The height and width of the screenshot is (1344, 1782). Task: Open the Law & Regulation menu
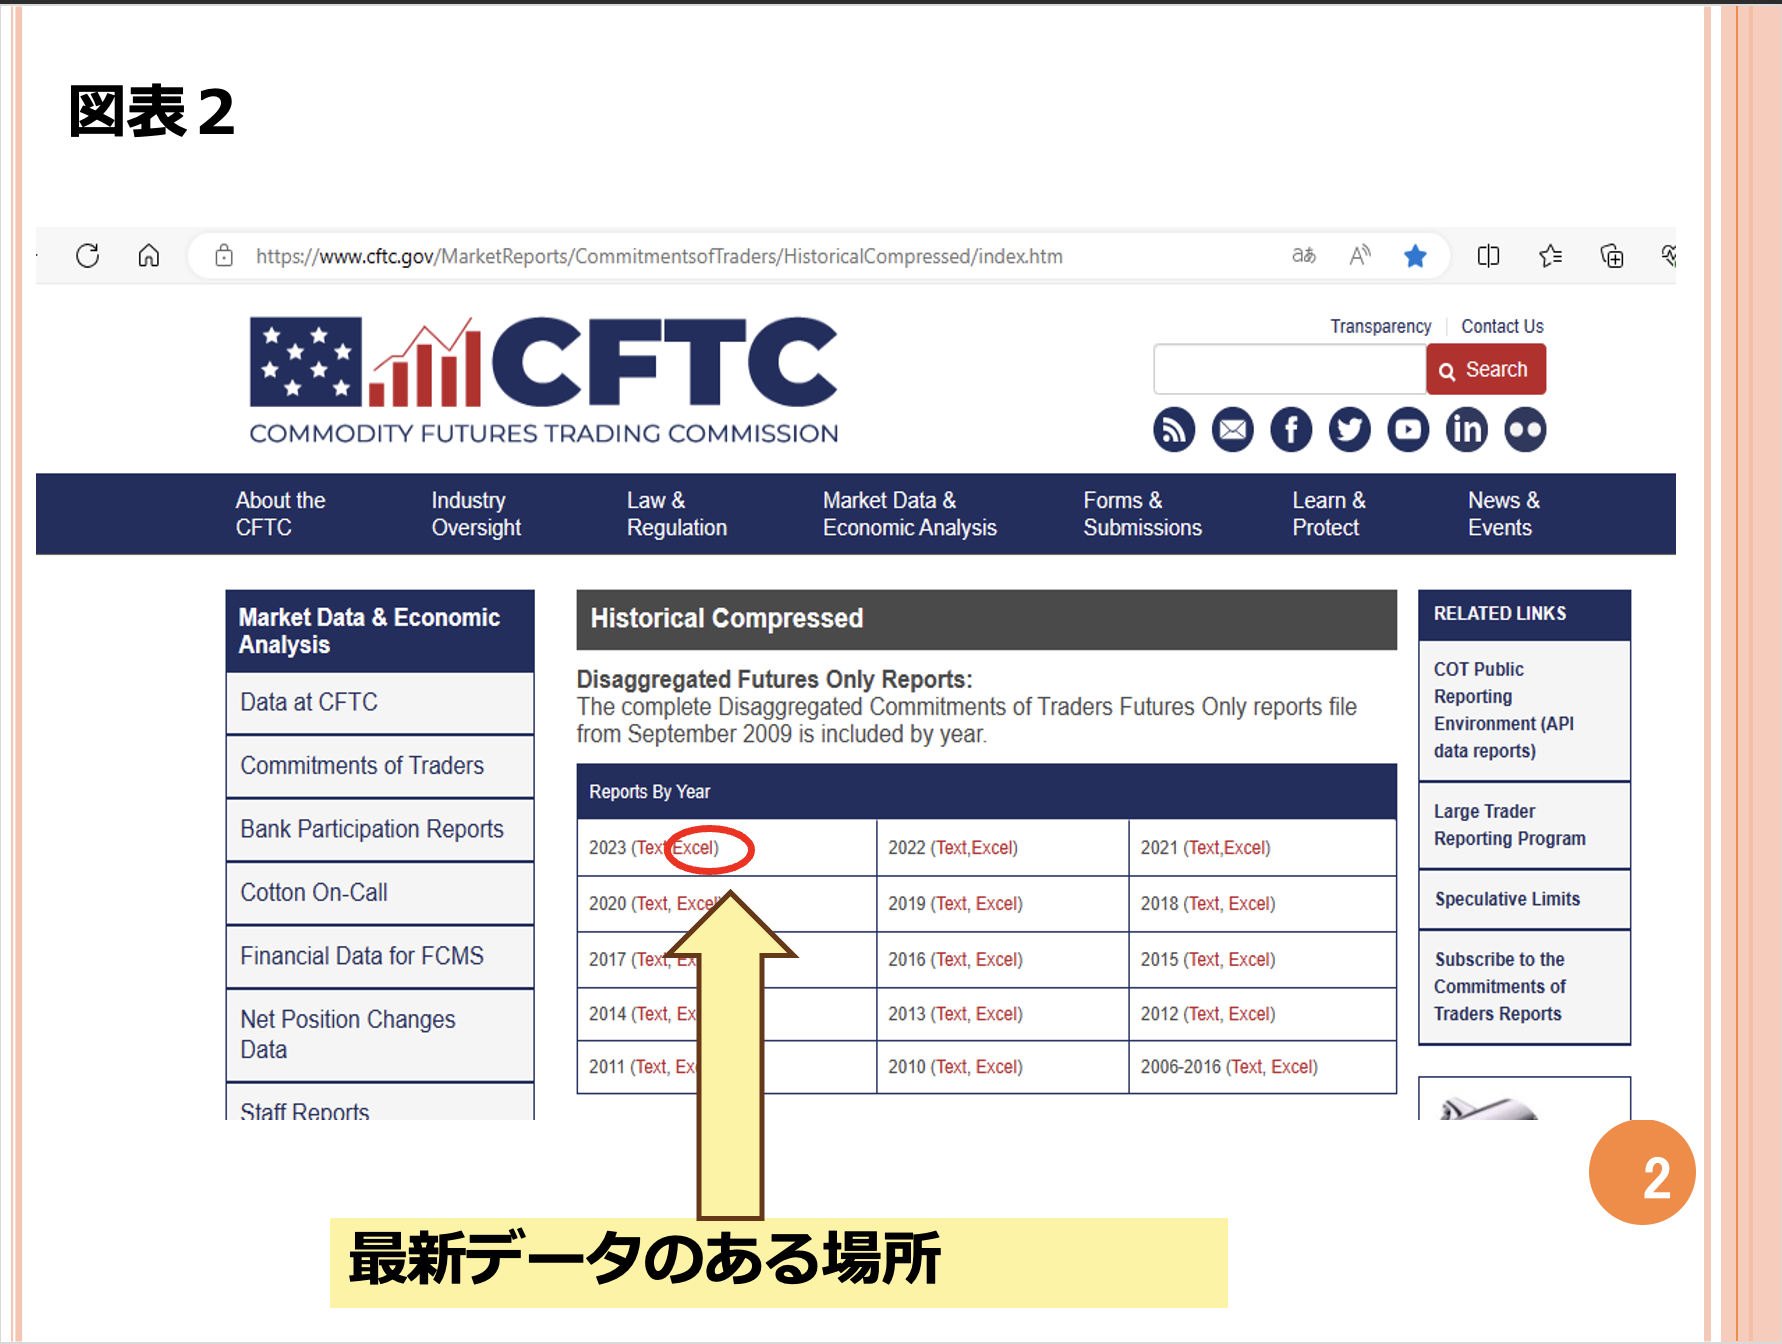(677, 514)
